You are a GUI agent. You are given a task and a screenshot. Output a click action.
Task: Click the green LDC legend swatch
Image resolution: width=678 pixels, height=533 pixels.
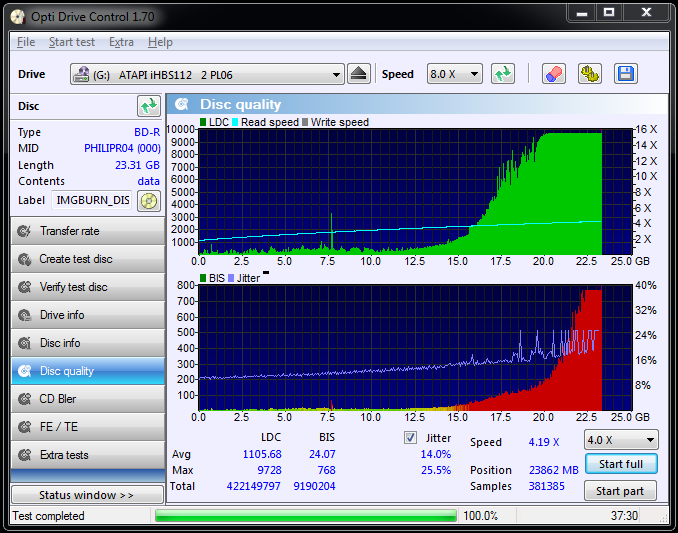(x=203, y=122)
